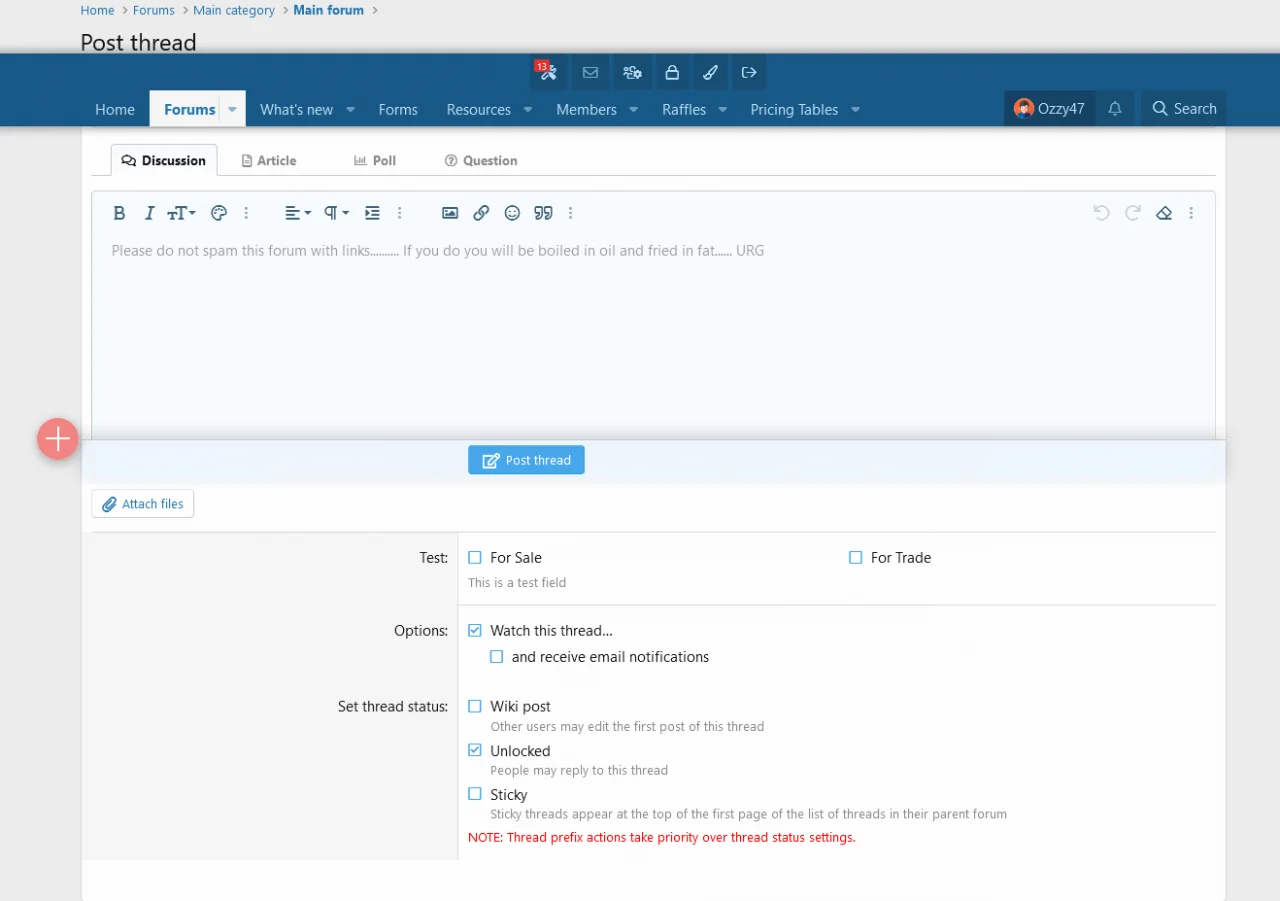1280x901 pixels.
Task: Click the eraser remove formatting icon
Action: coord(1163,213)
